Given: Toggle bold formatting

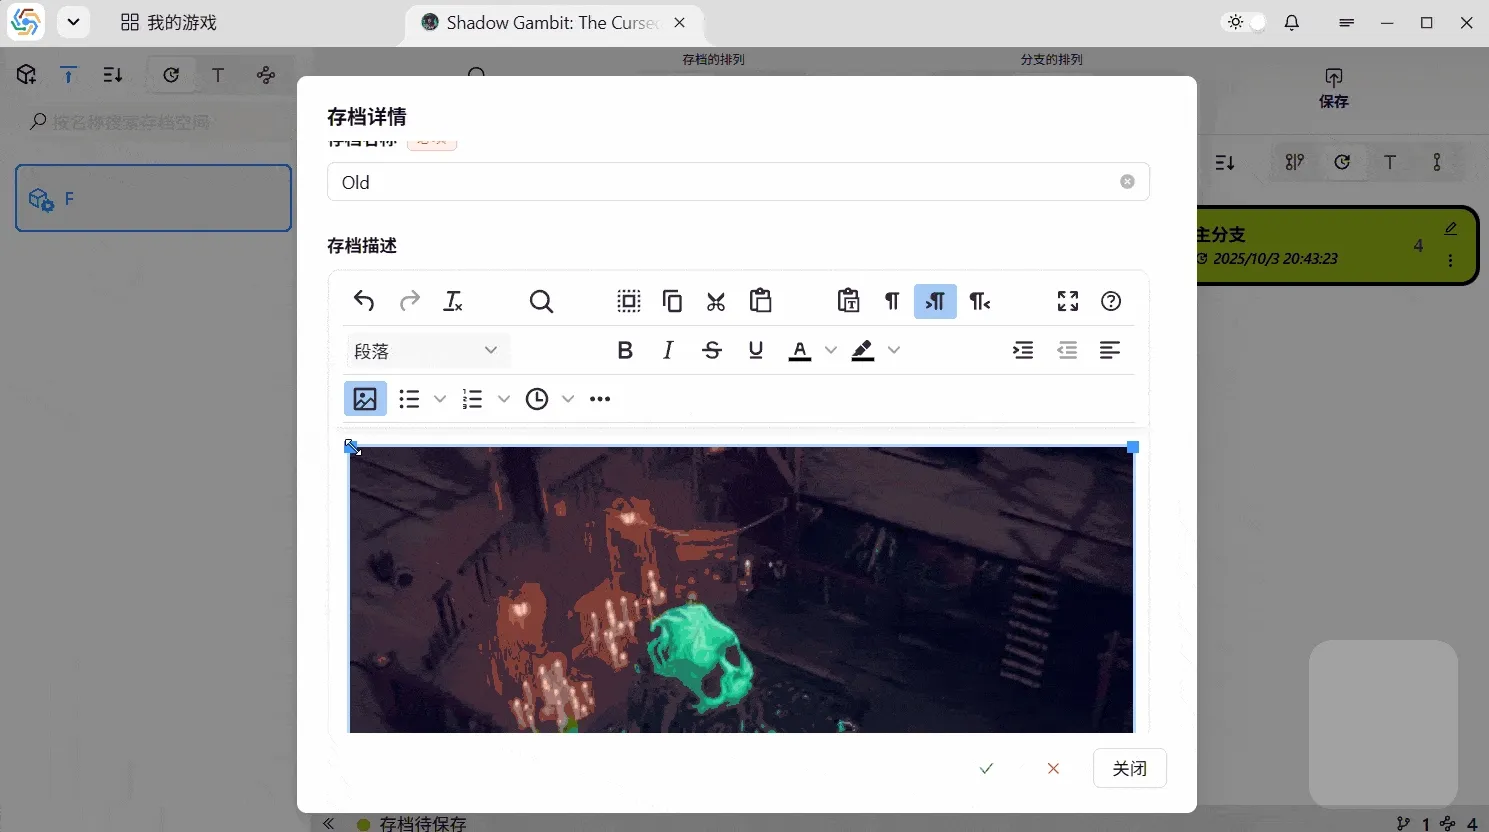Looking at the screenshot, I should 625,350.
